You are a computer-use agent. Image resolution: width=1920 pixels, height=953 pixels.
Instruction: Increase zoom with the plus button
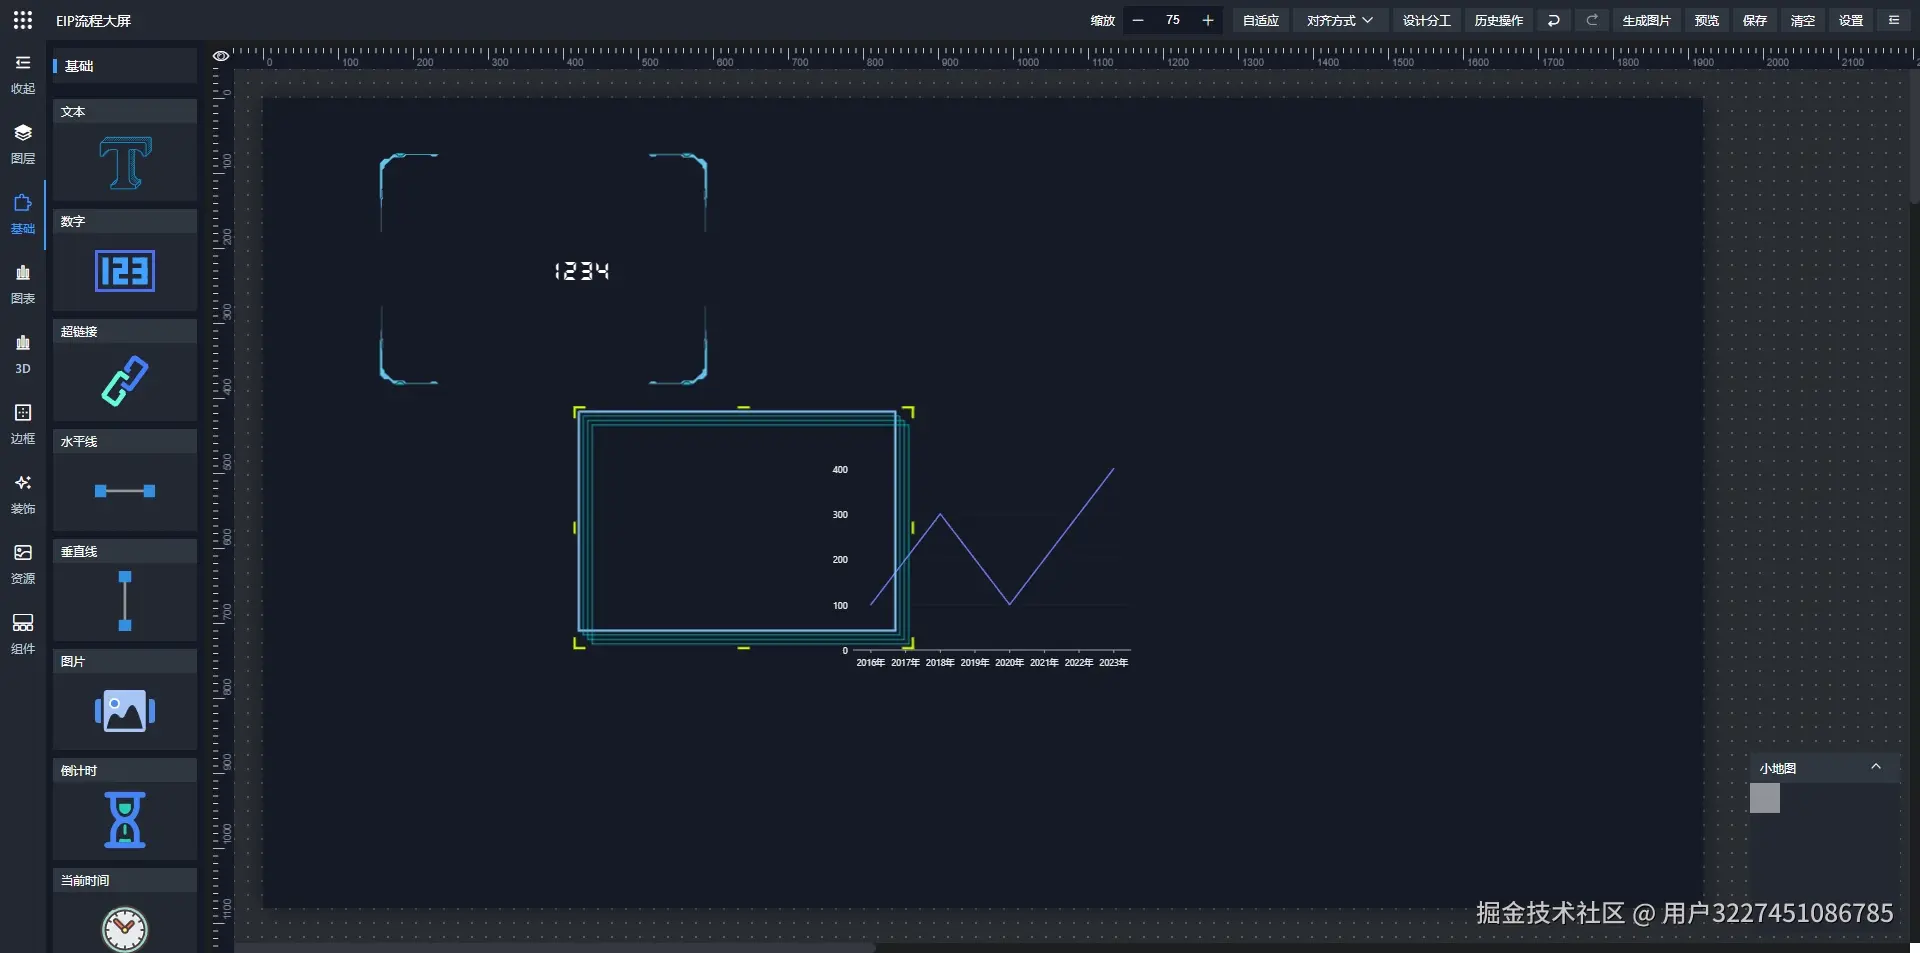(x=1208, y=20)
